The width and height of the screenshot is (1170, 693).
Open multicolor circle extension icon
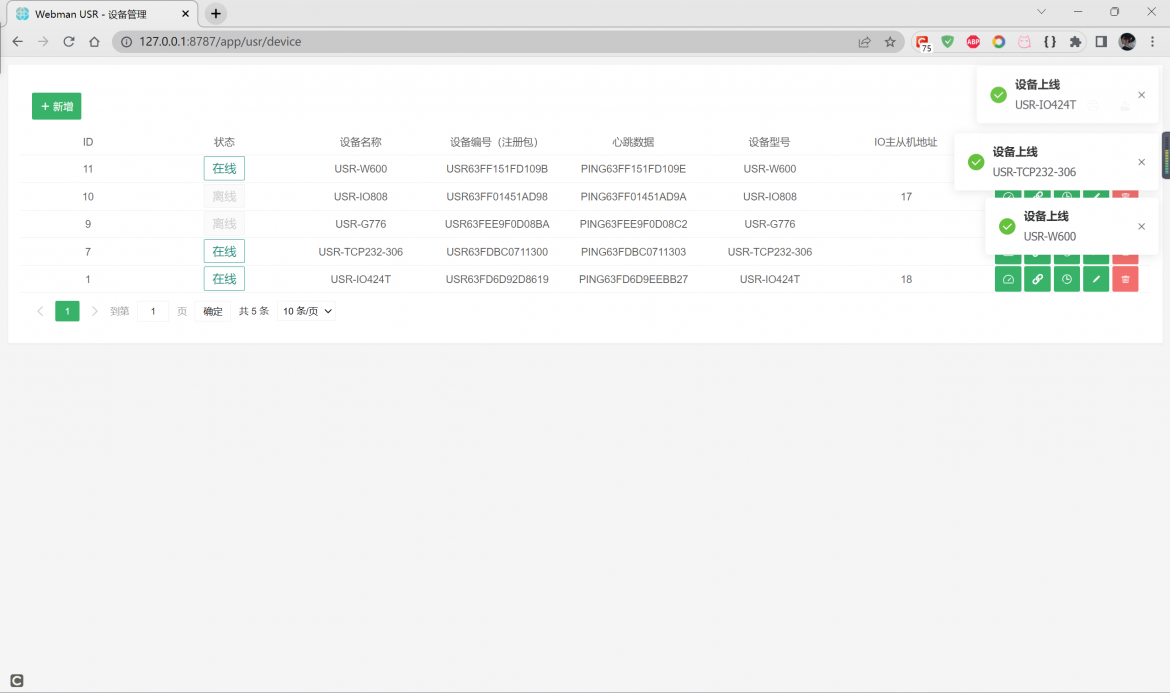pyautogui.click(x=998, y=42)
